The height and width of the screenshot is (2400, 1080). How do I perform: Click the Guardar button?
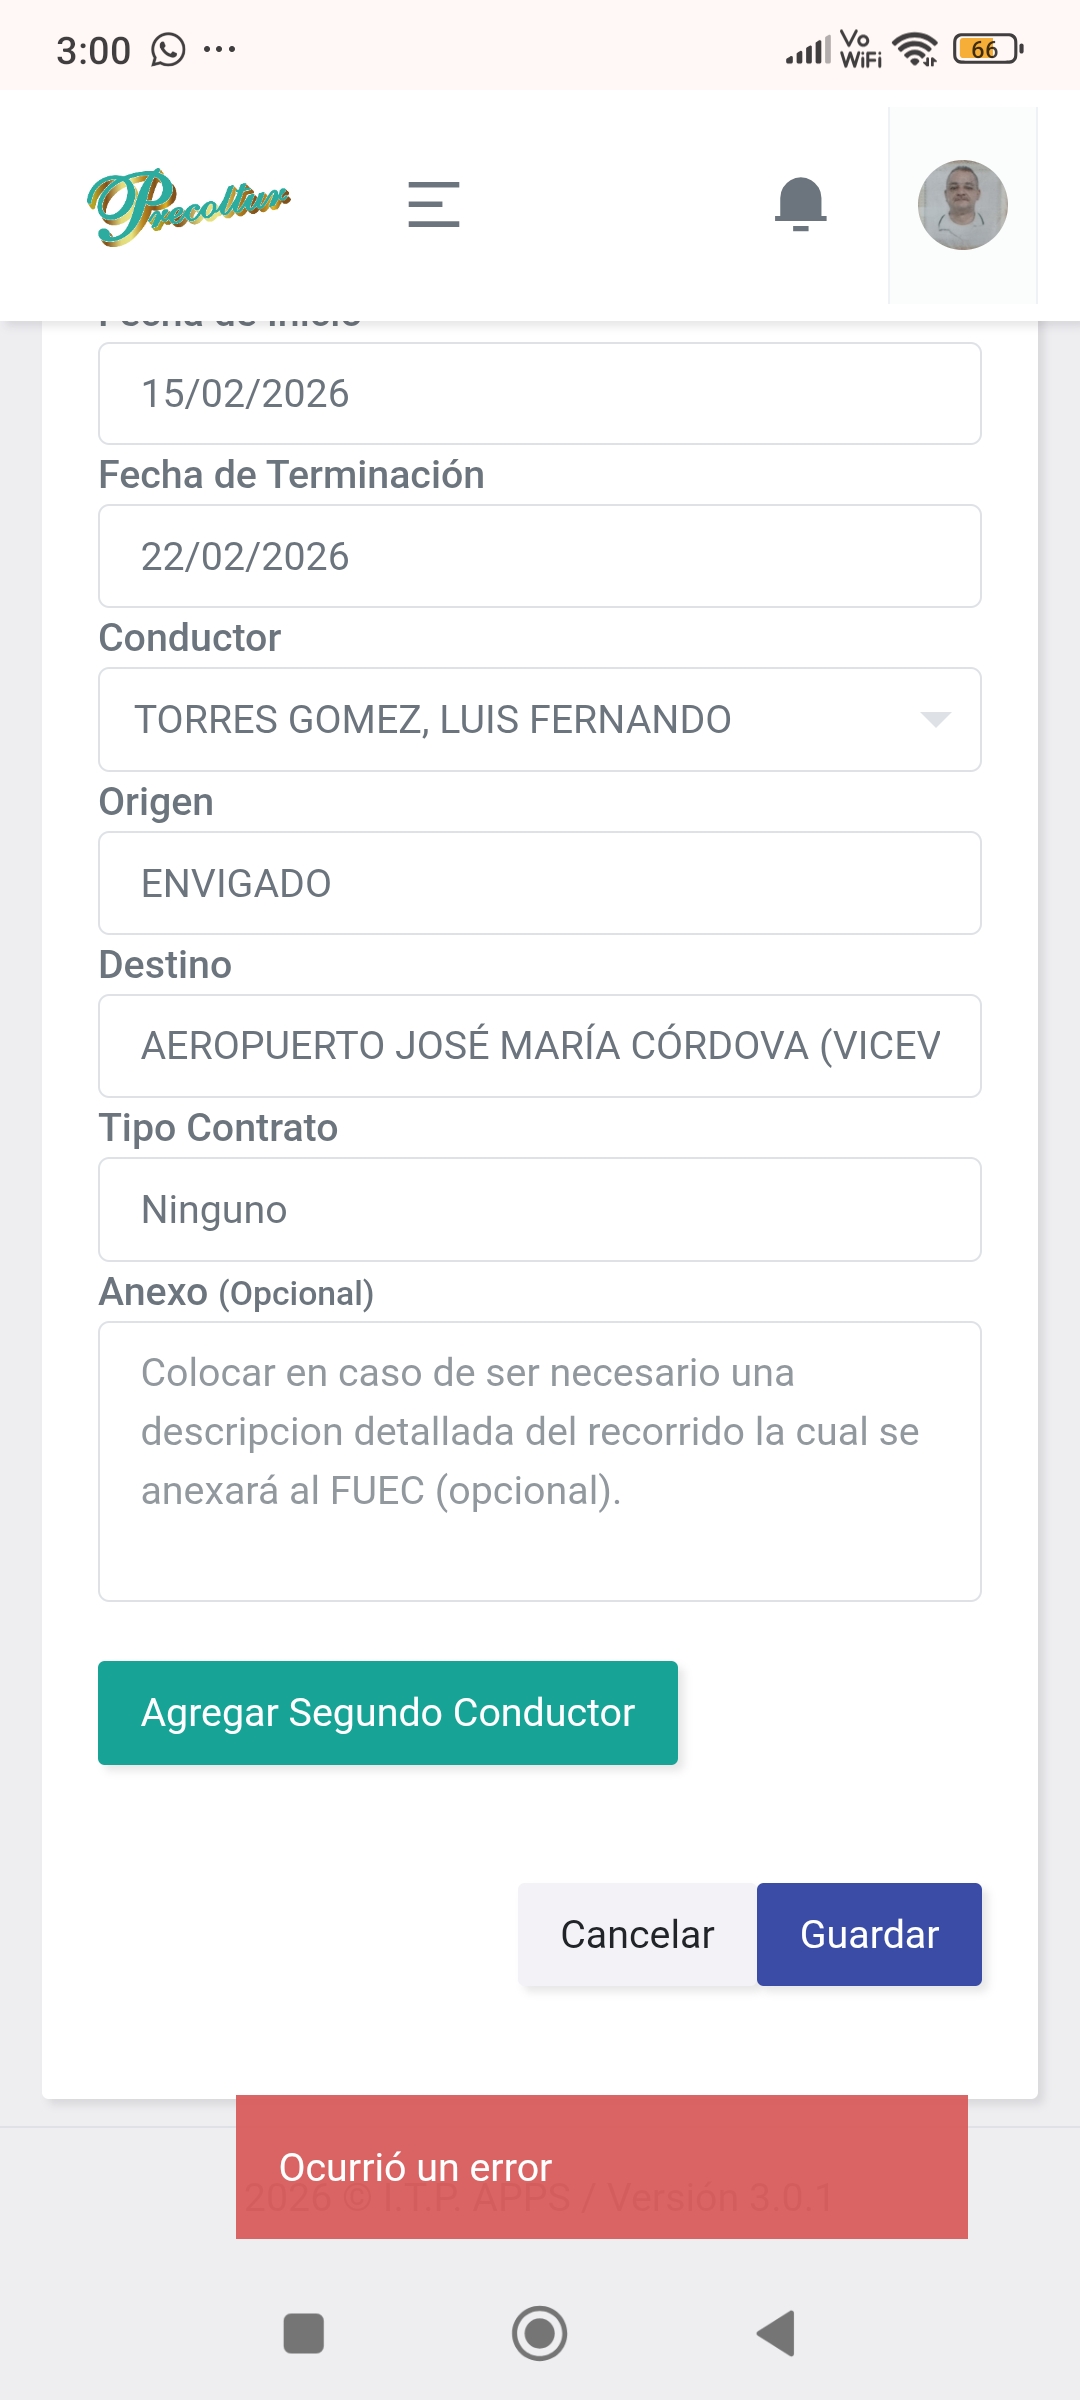869,1934
